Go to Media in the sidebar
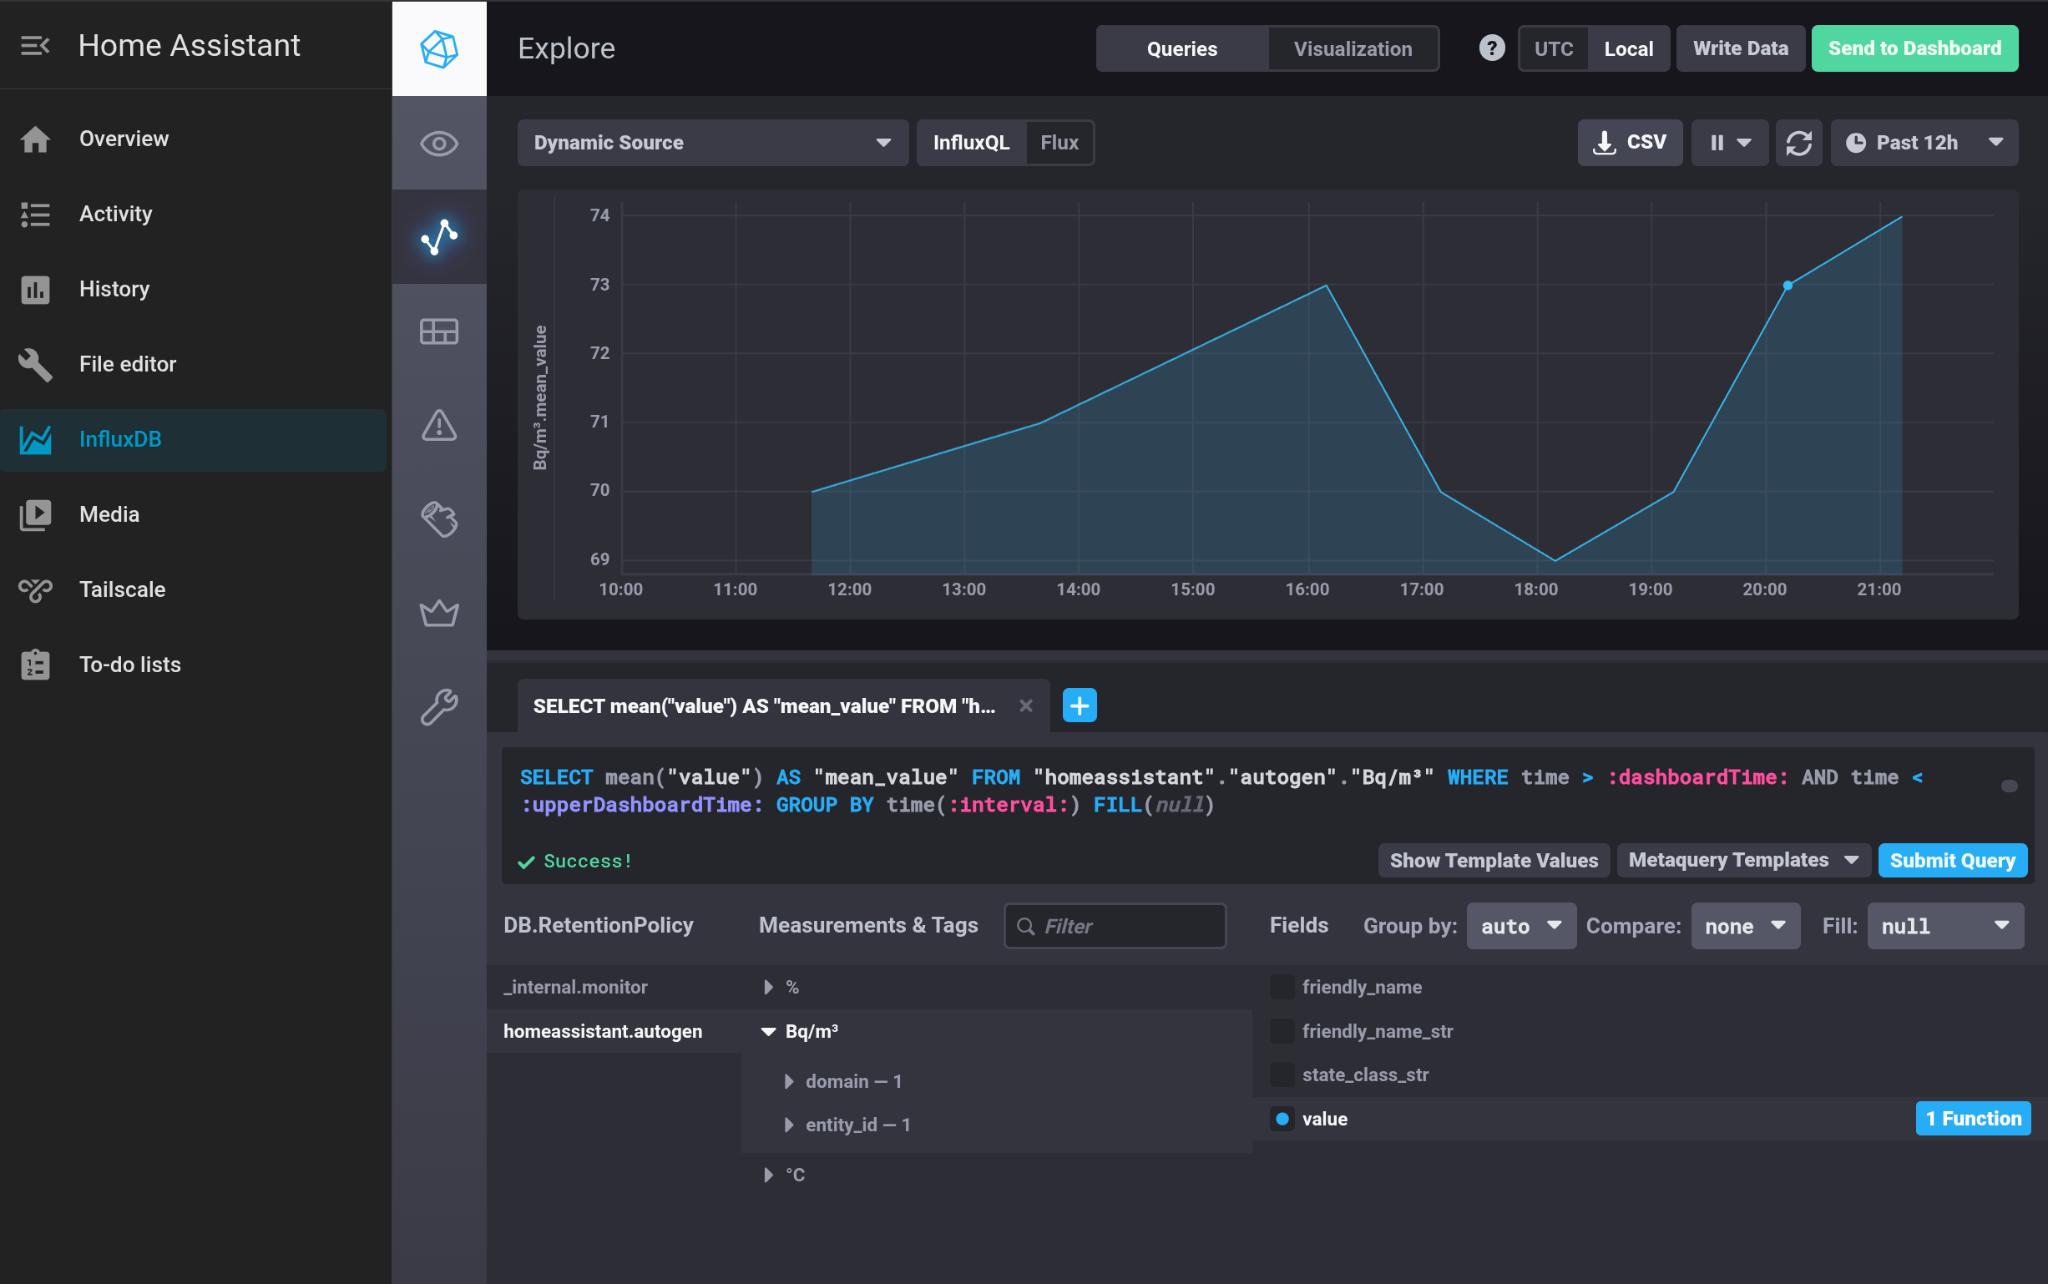The width and height of the screenshot is (2048, 1284). coord(109,514)
